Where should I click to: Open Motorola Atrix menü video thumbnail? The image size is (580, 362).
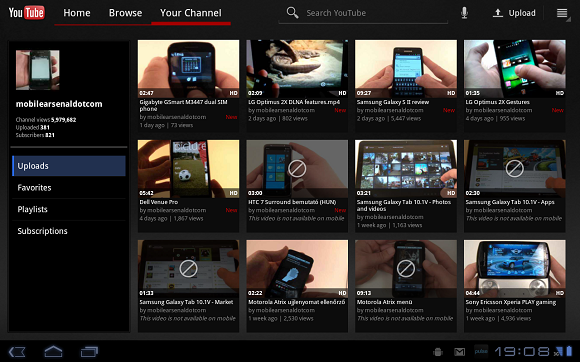406,269
